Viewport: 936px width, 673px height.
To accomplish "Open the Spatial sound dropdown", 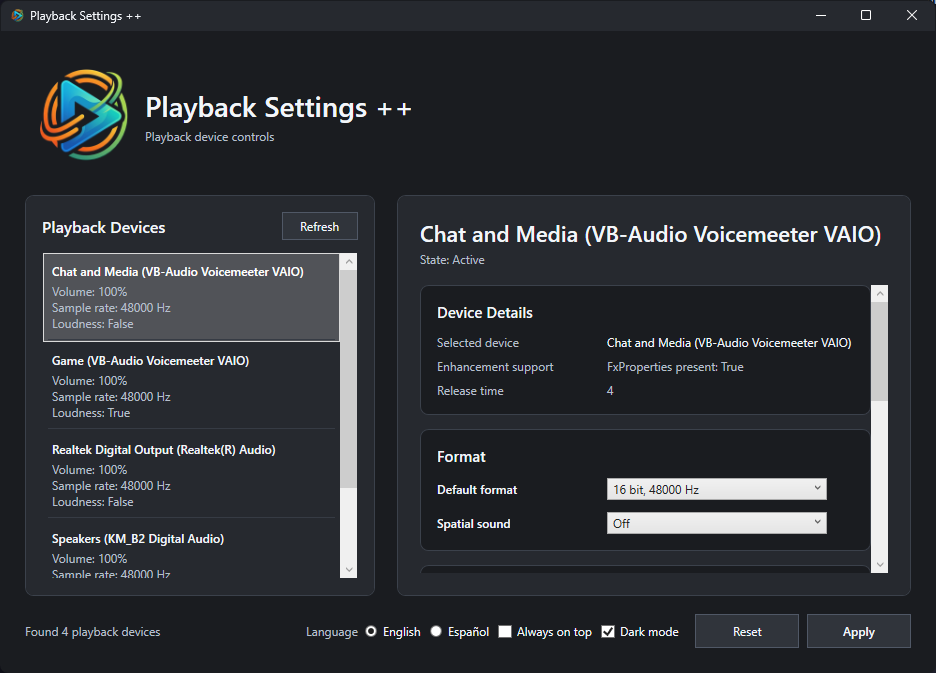I will (716, 523).
